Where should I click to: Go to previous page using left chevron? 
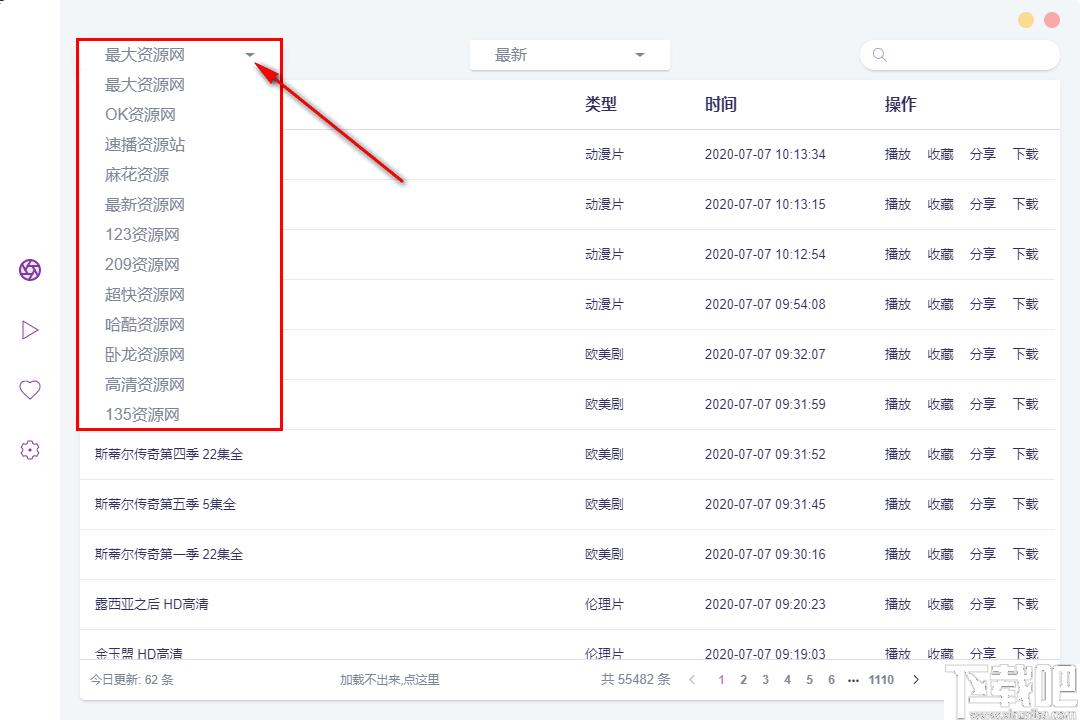pos(692,680)
